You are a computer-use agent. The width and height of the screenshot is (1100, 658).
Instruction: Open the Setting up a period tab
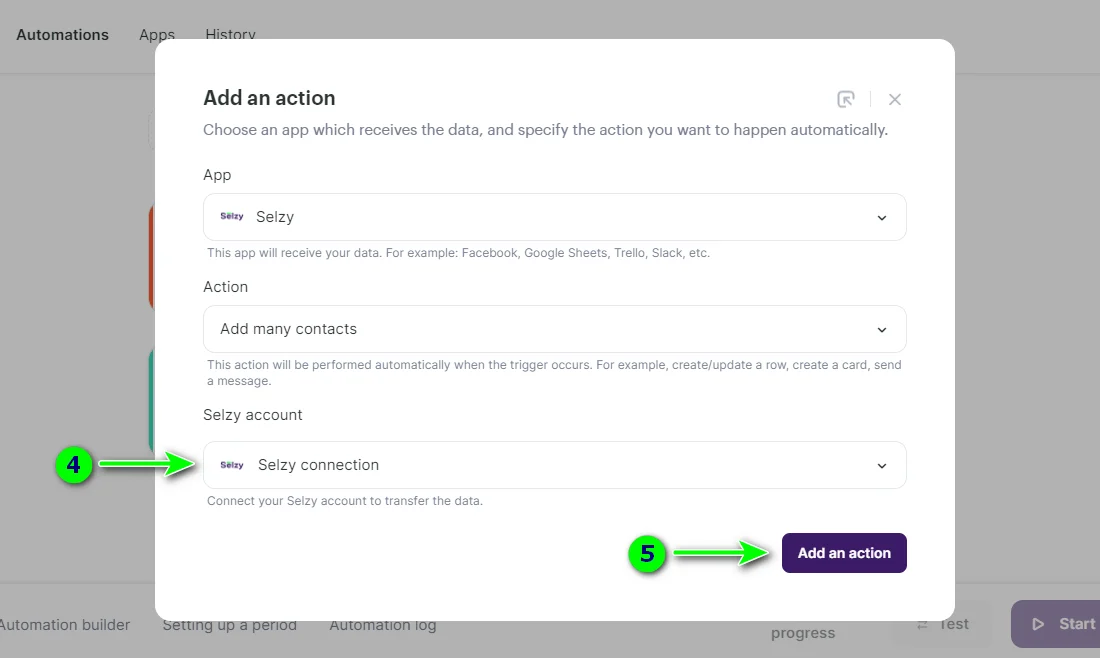point(229,624)
